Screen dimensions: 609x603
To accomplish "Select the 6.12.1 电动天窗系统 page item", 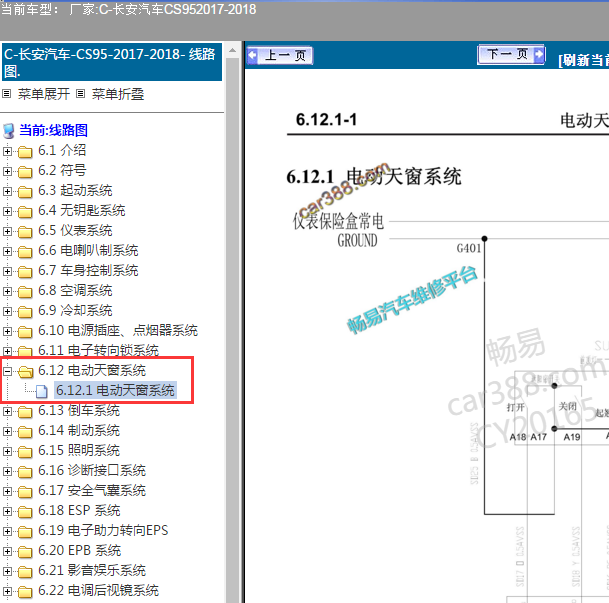I will coord(115,390).
